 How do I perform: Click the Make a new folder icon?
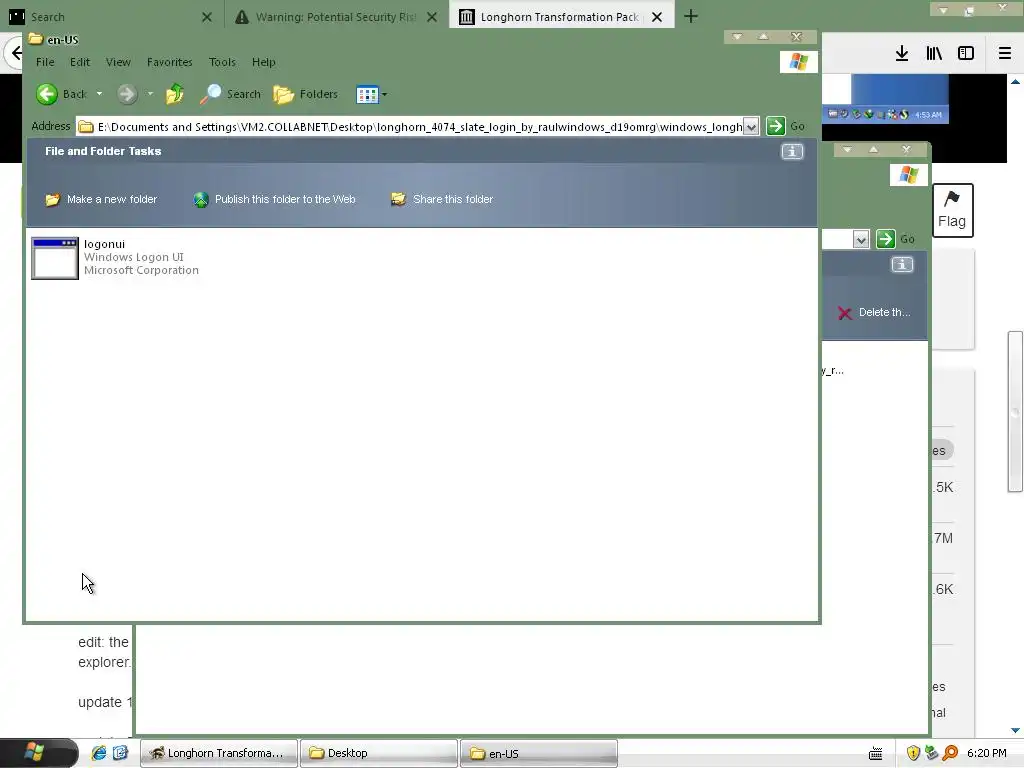pos(52,199)
